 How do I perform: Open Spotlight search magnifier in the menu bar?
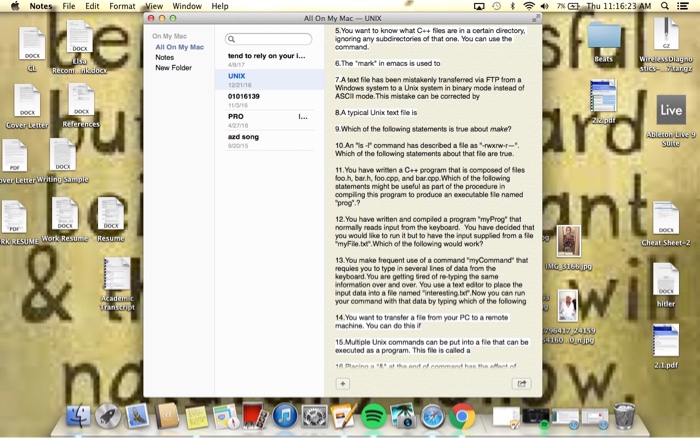665,6
